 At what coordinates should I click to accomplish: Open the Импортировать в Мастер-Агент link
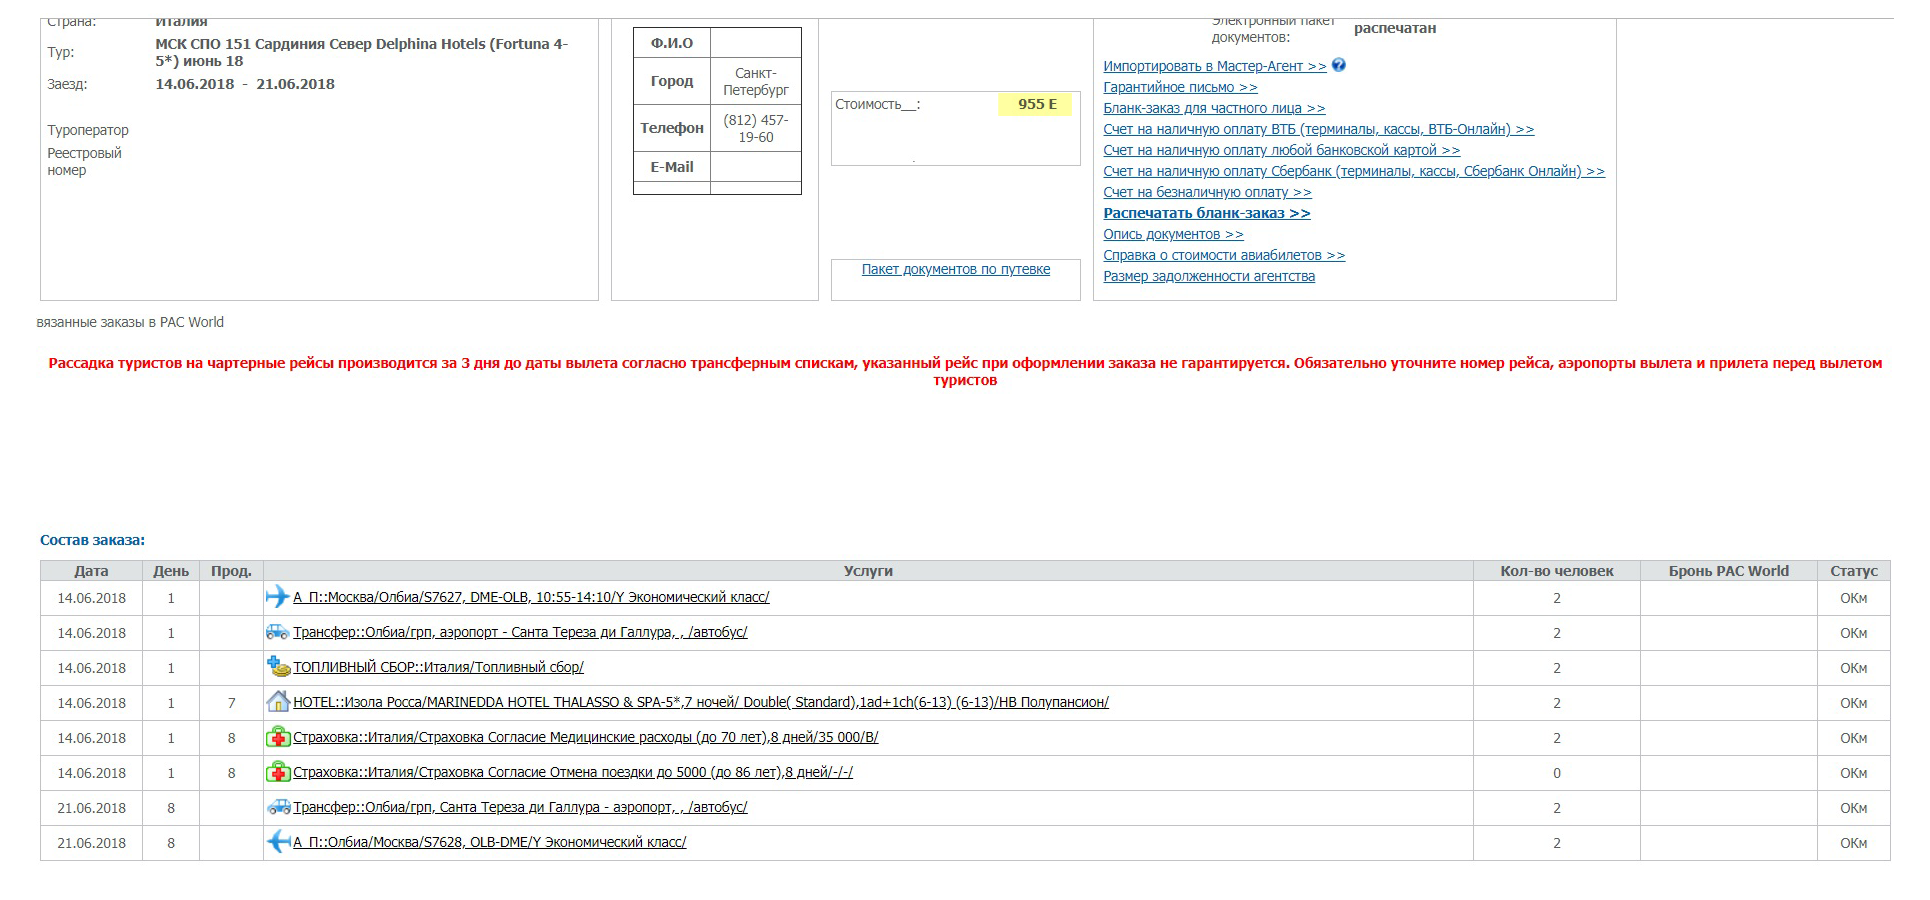click(x=1215, y=66)
